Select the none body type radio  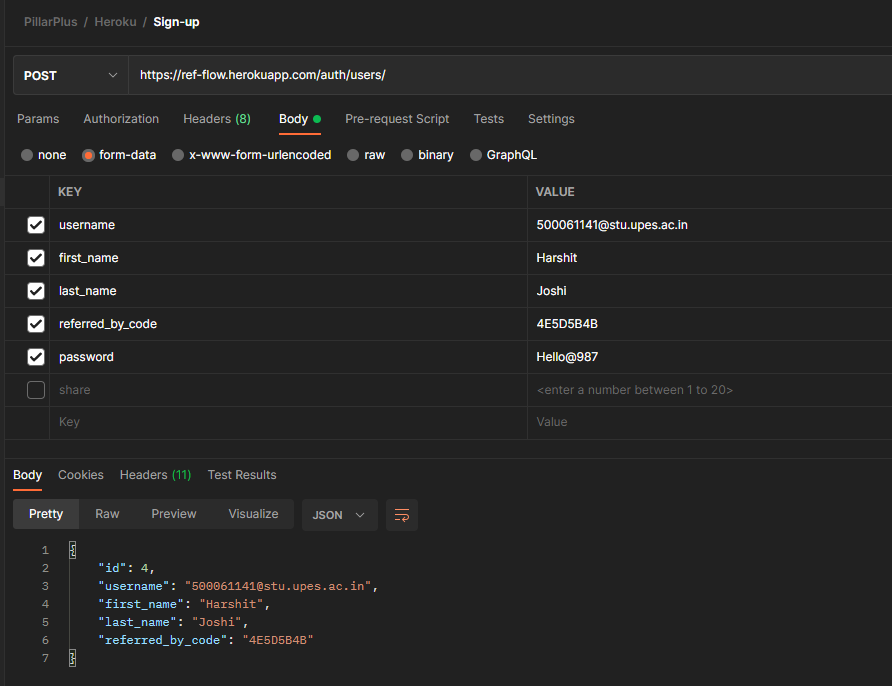[x=27, y=155]
